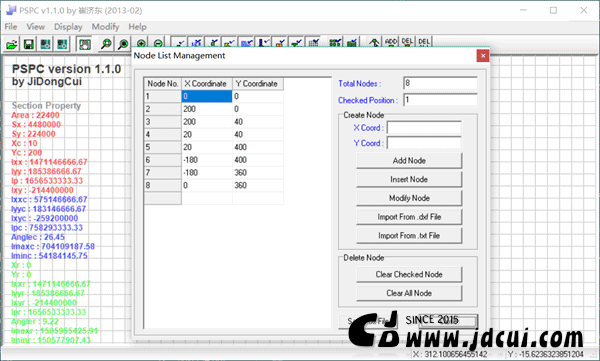The image size is (600, 361).
Task: Click the ADD node toolbar icon
Action: point(391,42)
